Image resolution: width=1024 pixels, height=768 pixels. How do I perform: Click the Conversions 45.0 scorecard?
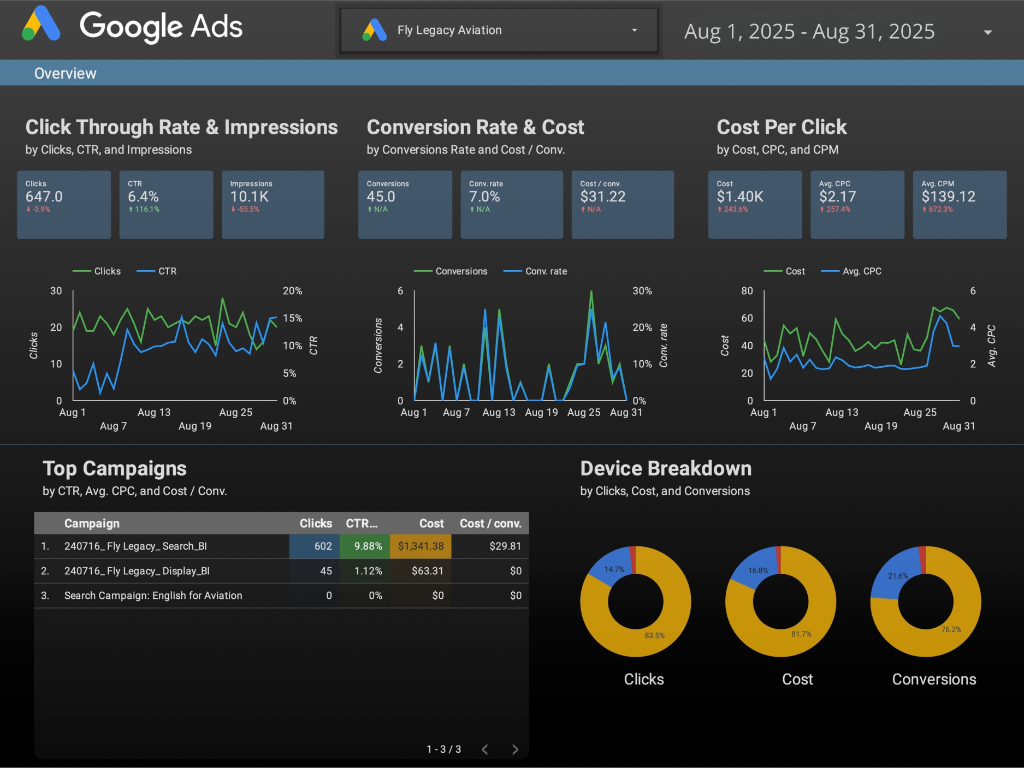[x=405, y=204]
